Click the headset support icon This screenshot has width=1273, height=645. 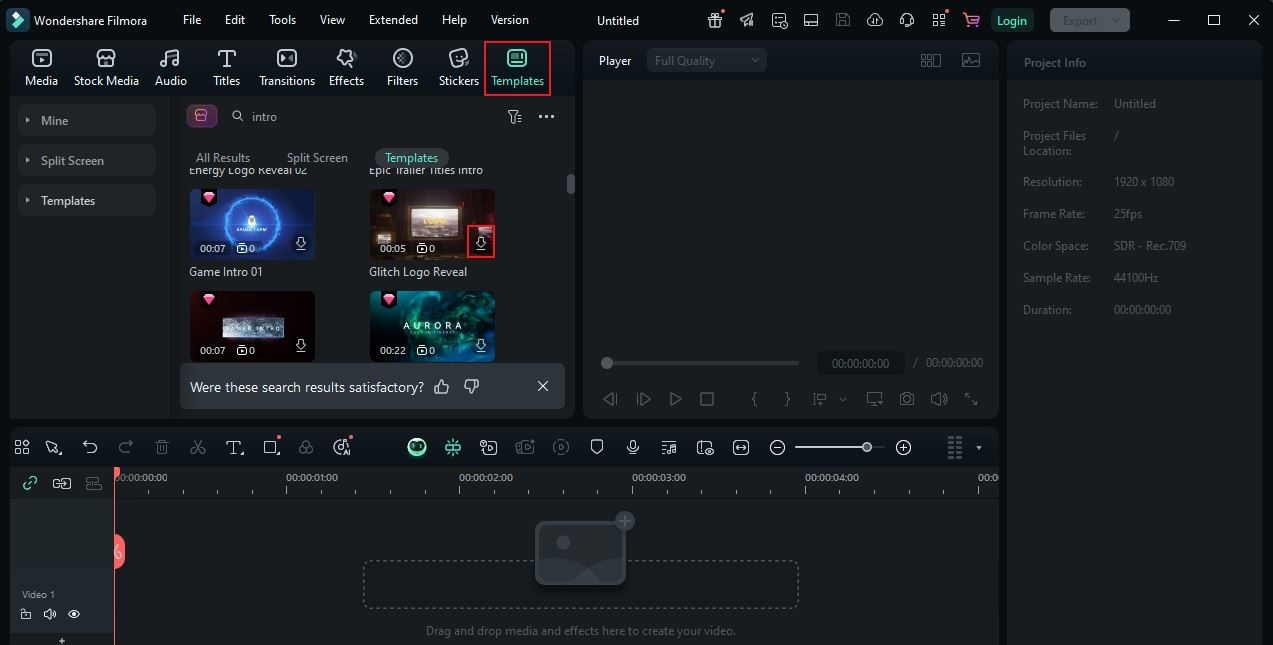(907, 20)
